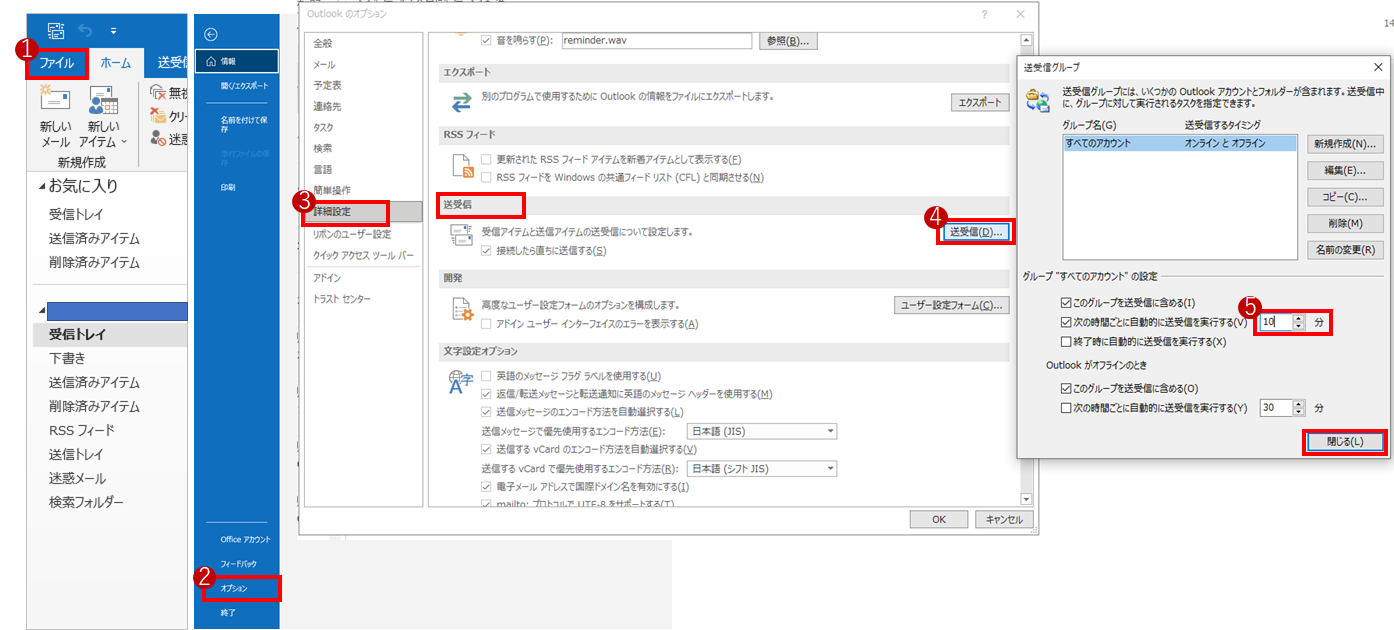Select すべてのアカウント group row
The image size is (1394, 630).
(x=1180, y=143)
